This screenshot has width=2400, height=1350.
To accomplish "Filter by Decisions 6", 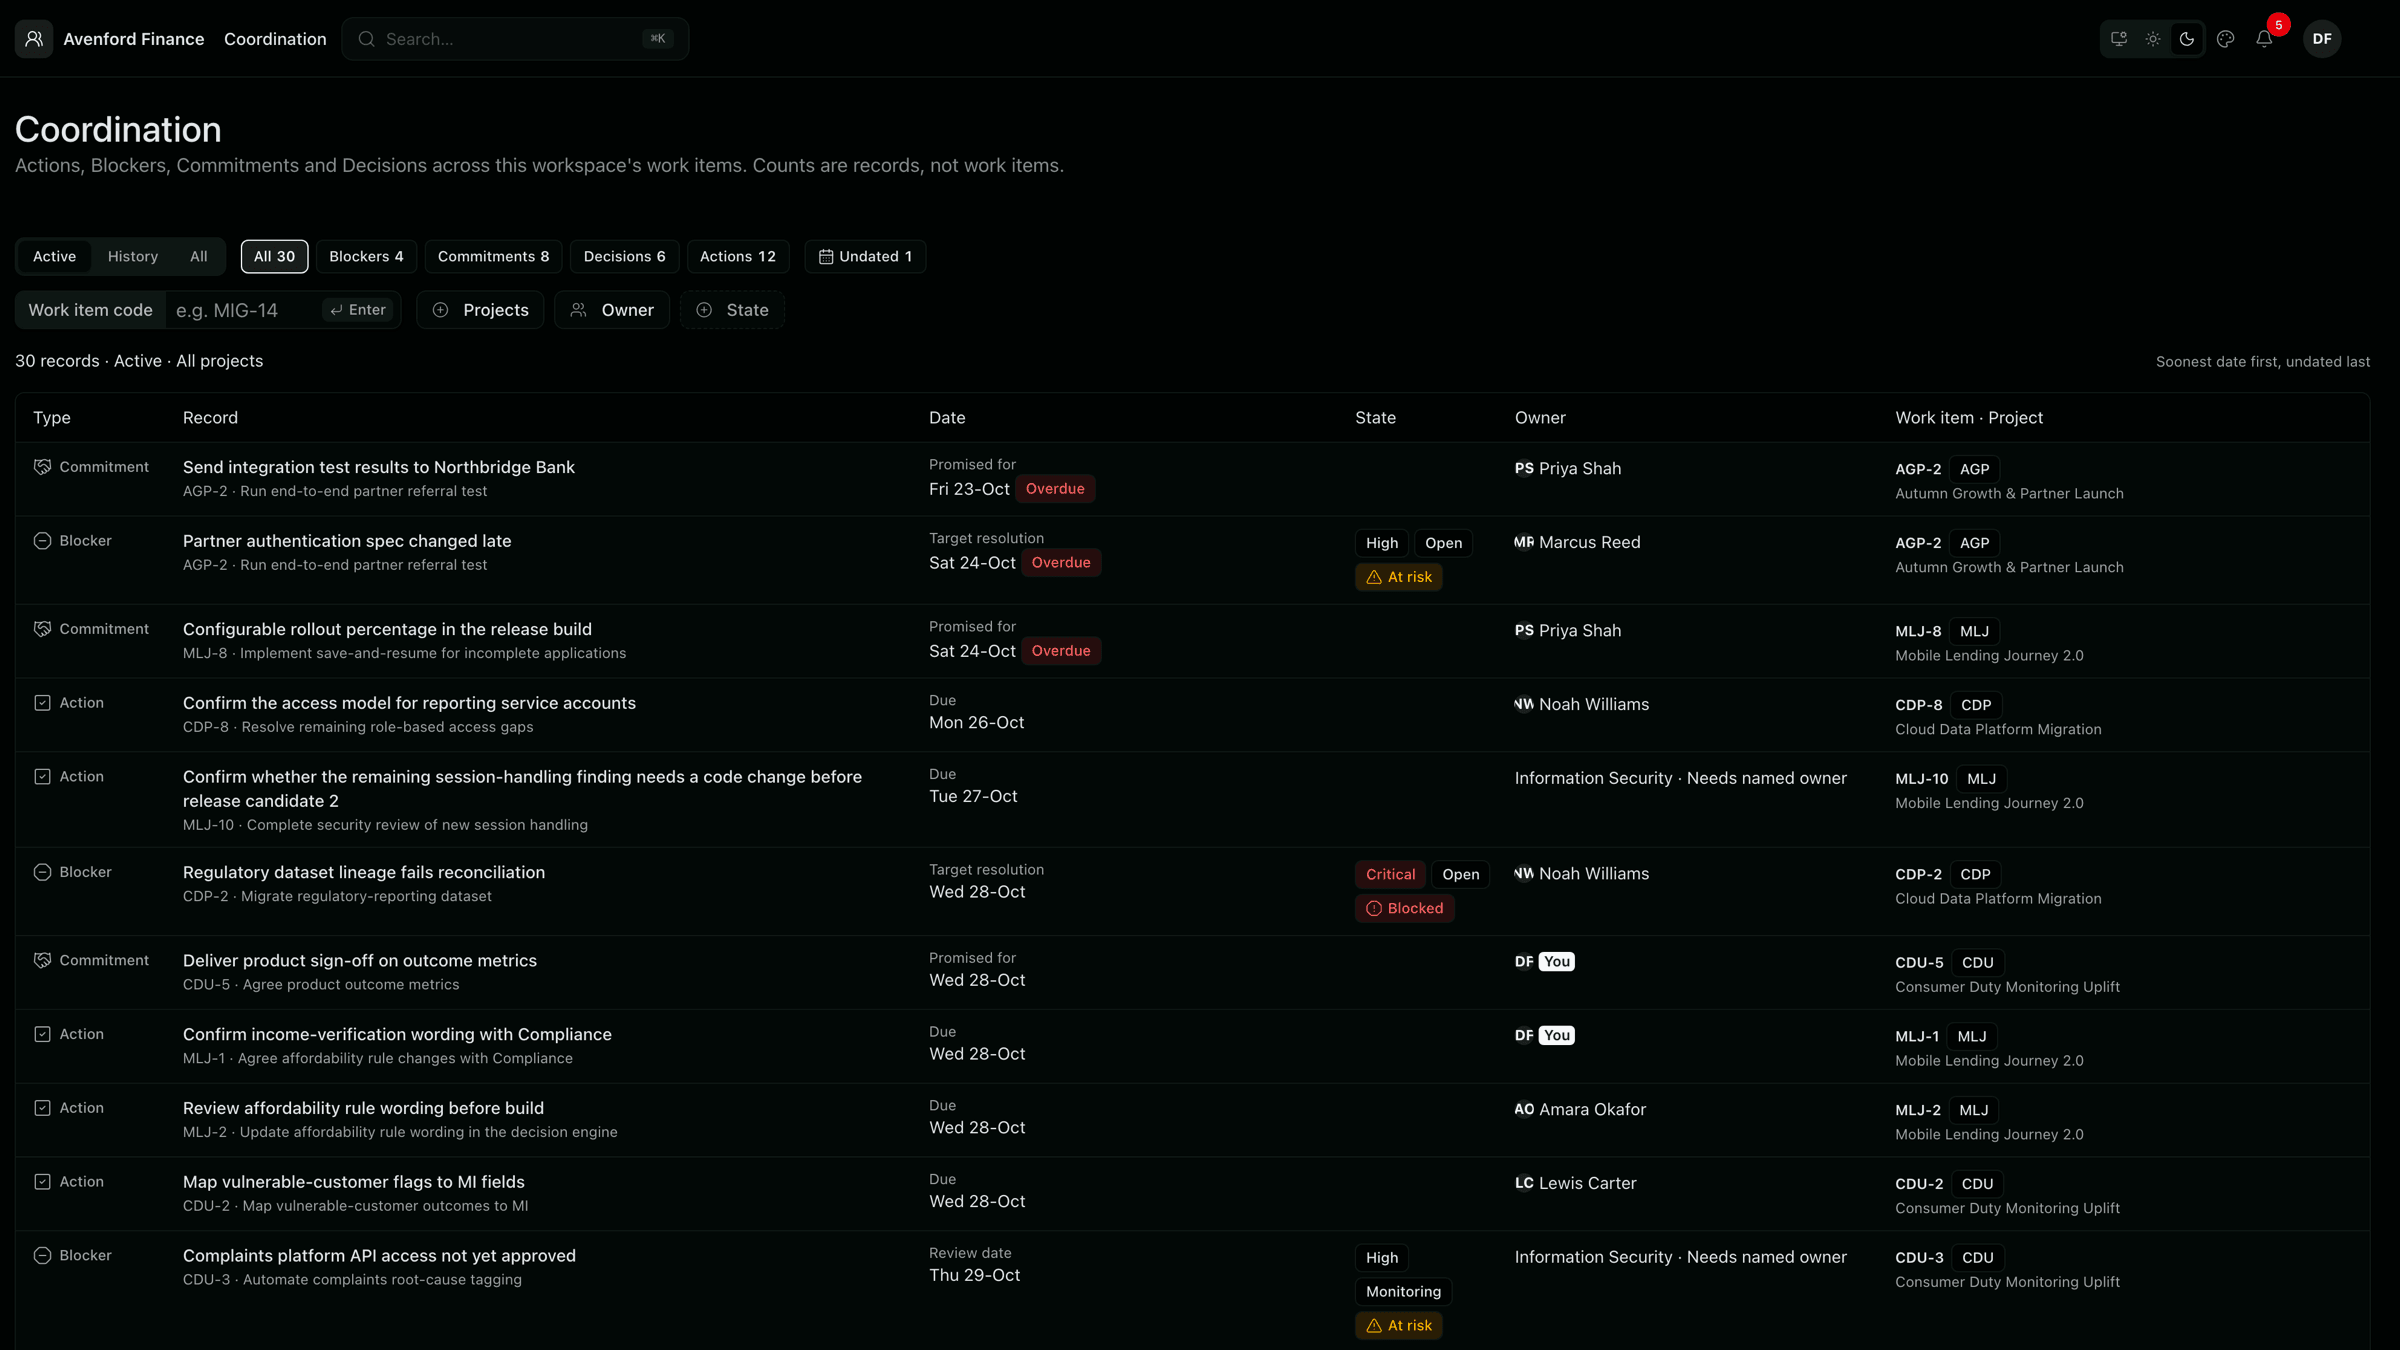I will point(624,257).
